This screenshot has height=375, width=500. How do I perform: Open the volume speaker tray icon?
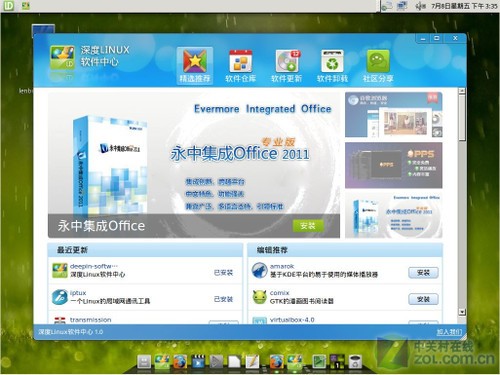tap(421, 6)
